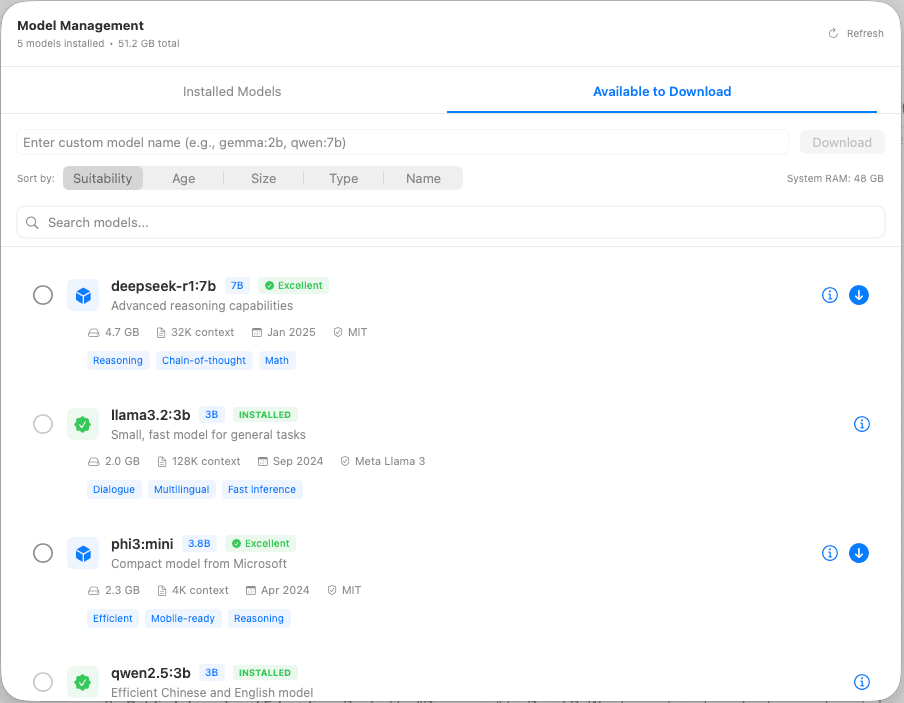Click the Mobile-ready tag

pyautogui.click(x=183, y=618)
